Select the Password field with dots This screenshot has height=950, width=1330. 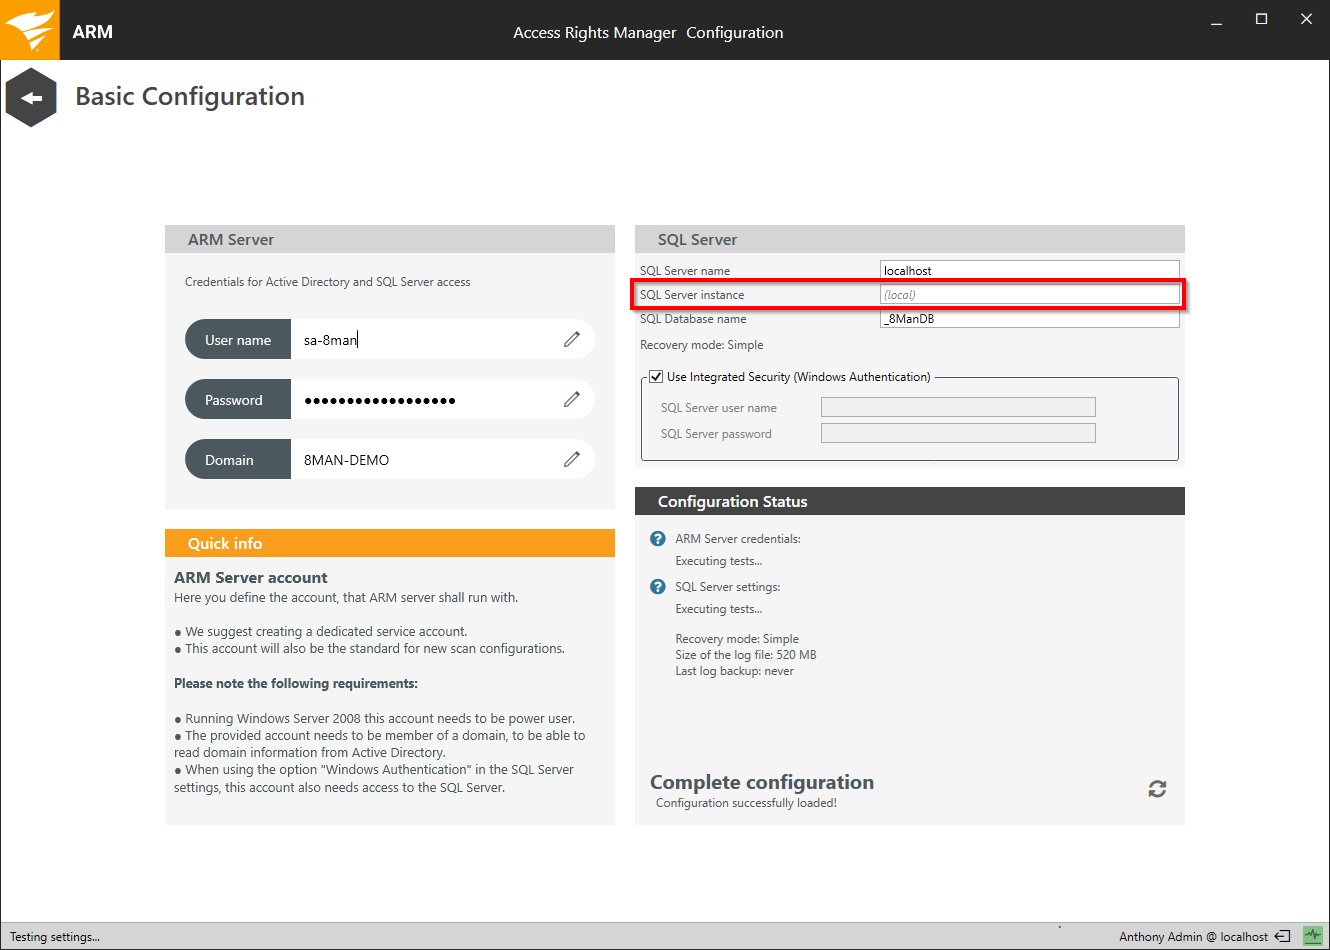(x=425, y=400)
